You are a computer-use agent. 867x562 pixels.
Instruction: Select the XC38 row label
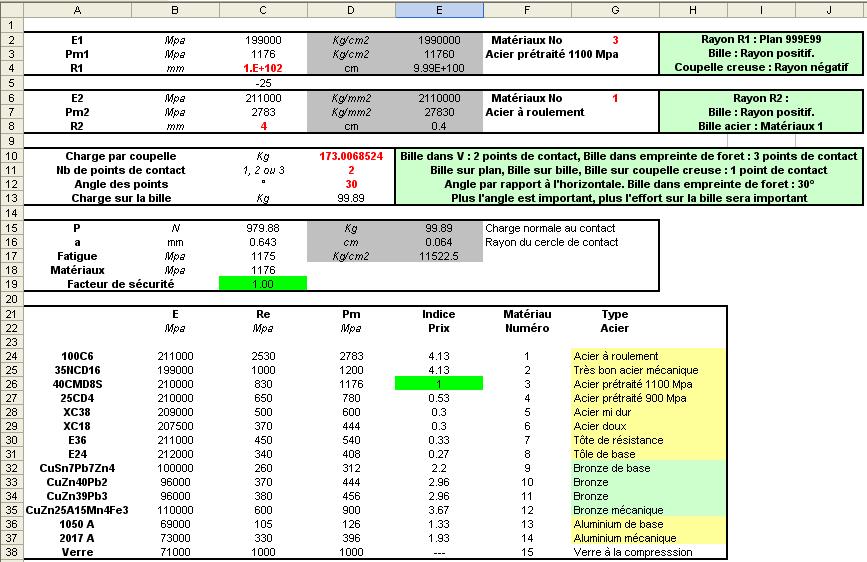pos(77,412)
